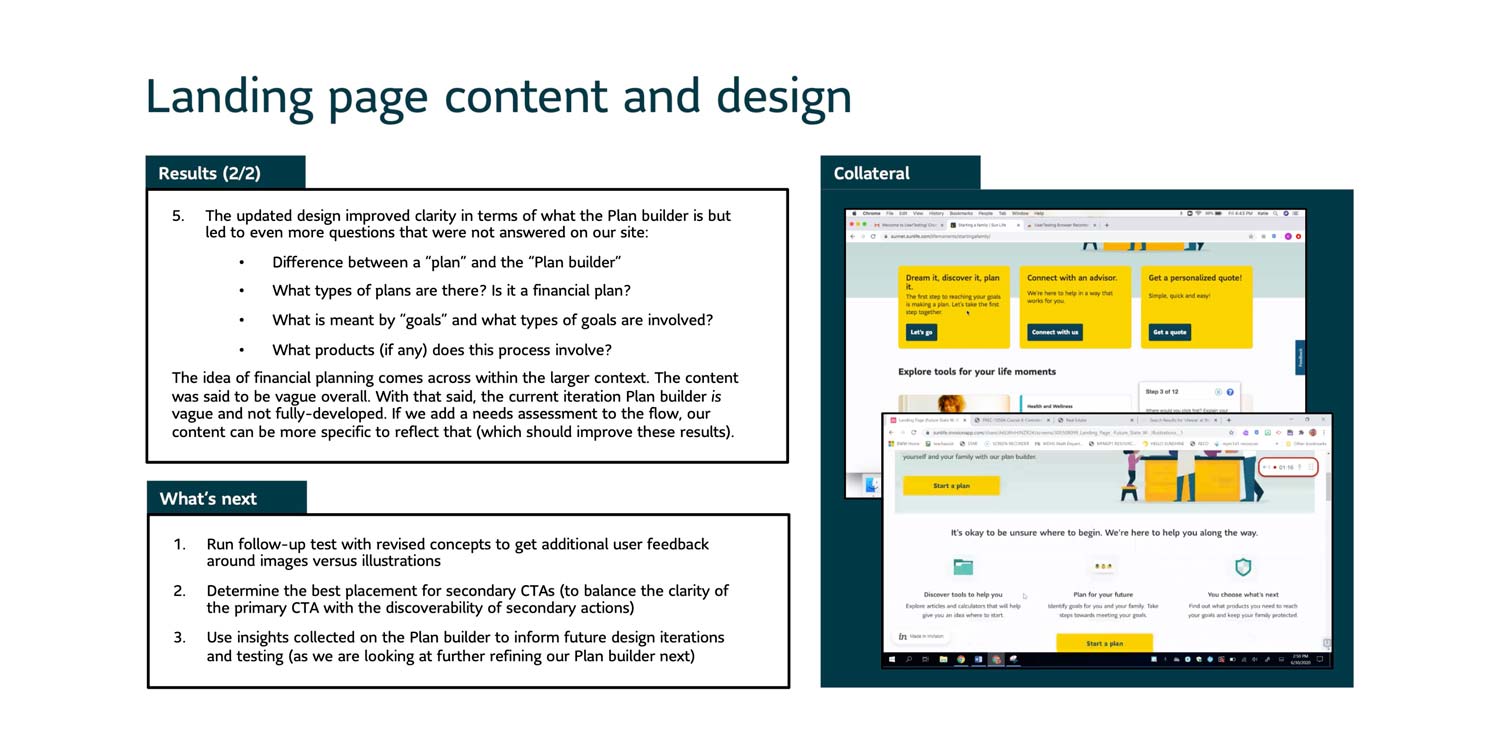Click Windows Start button on taskbar
Viewport: 1500px width, 755px height.
point(892,659)
